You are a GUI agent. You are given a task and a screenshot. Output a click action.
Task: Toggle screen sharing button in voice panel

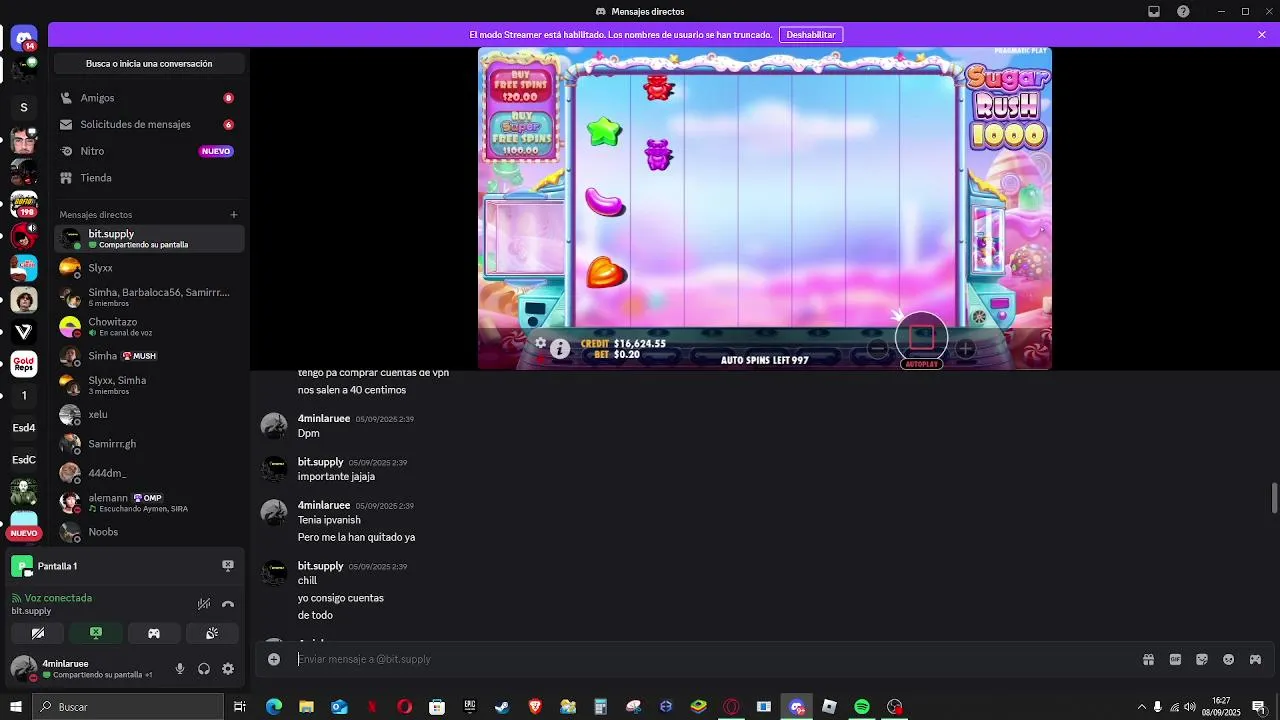pyautogui.click(x=96, y=633)
